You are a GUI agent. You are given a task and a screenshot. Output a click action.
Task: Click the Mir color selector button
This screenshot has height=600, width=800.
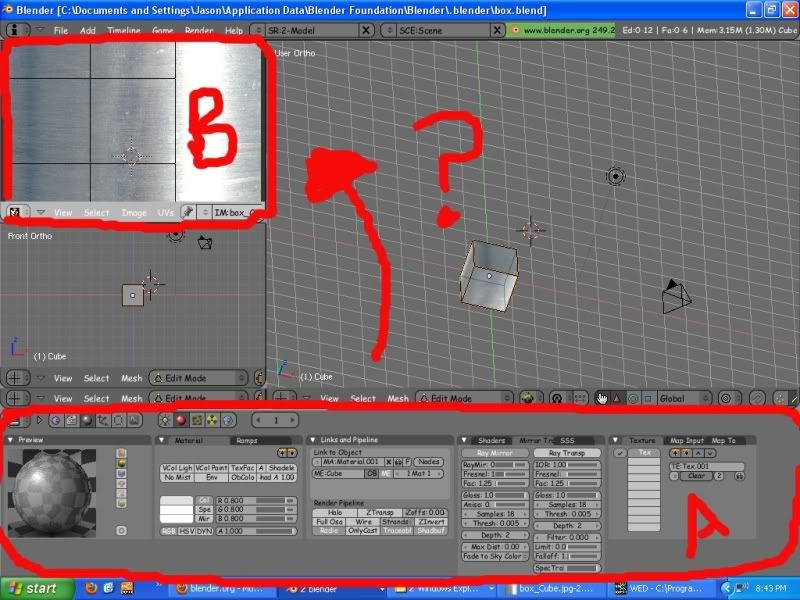coord(204,519)
